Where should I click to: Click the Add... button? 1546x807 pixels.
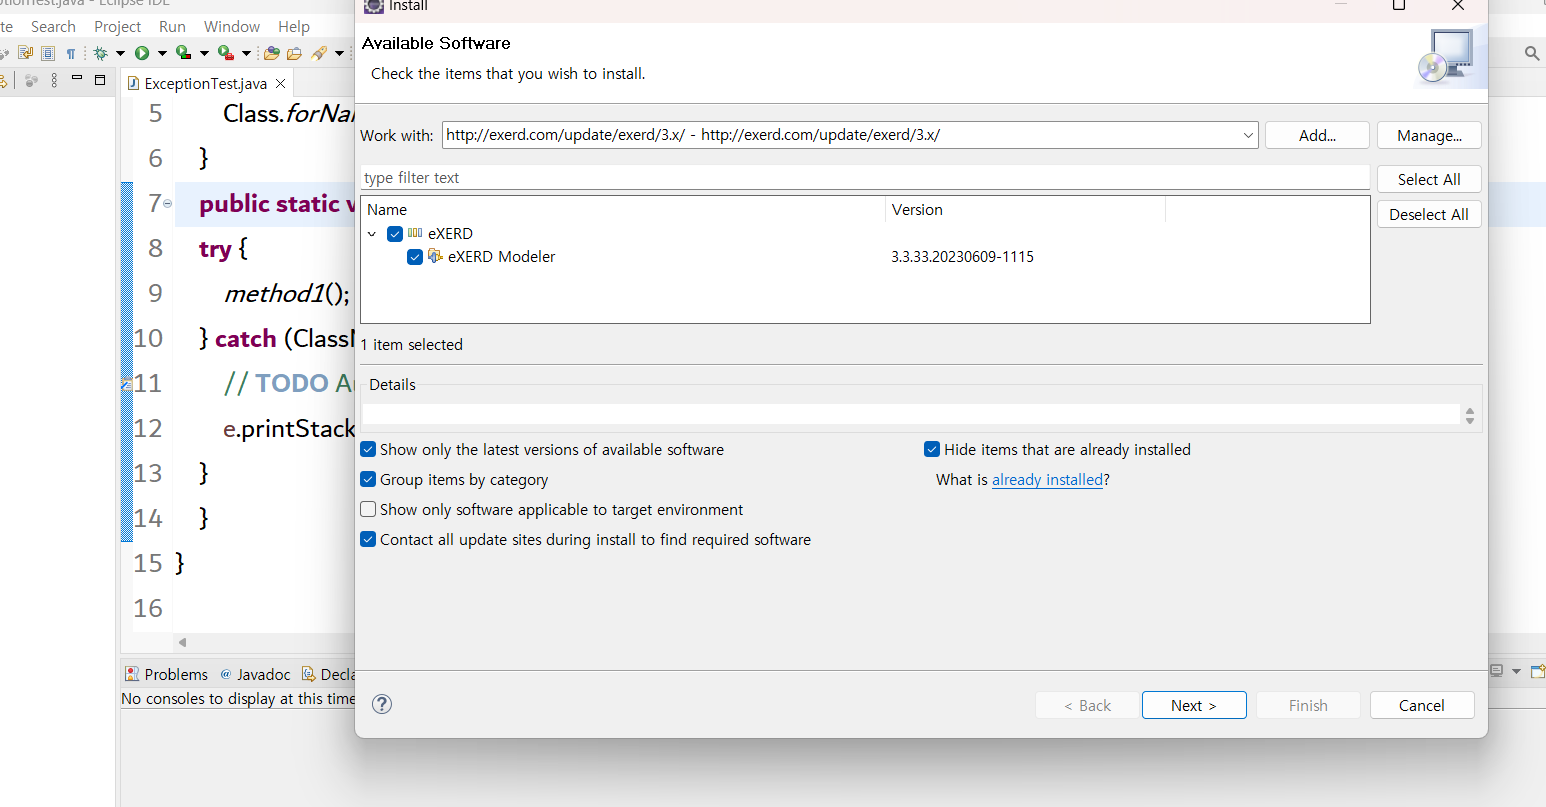point(1317,135)
